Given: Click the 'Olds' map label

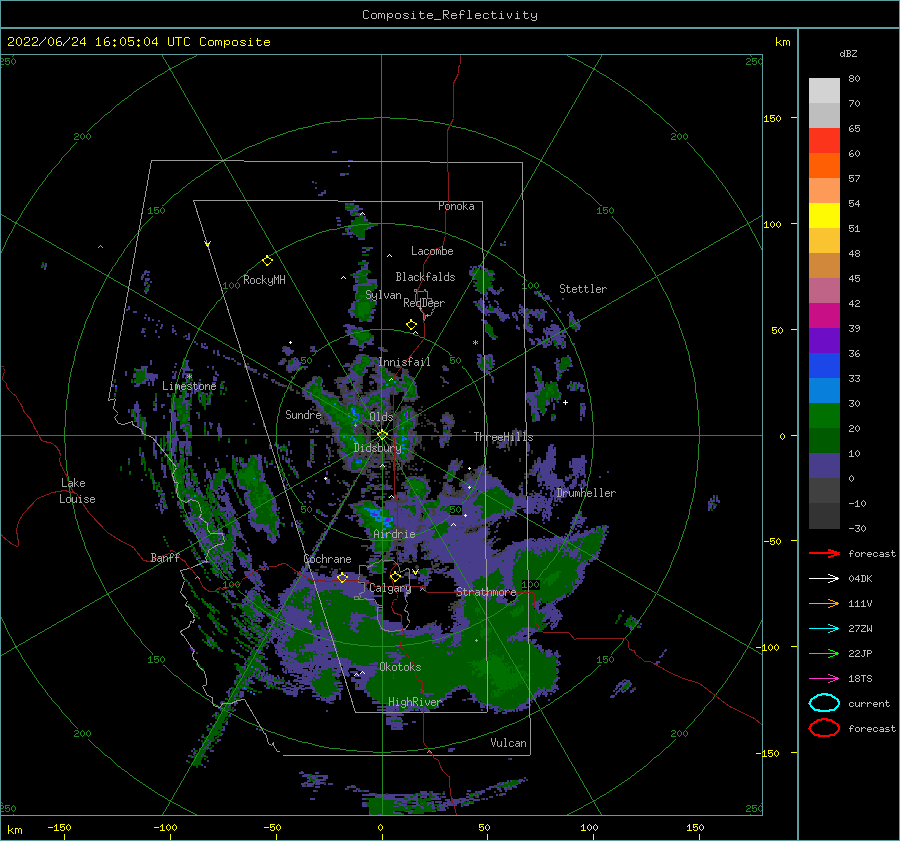Looking at the screenshot, I should point(381,416).
